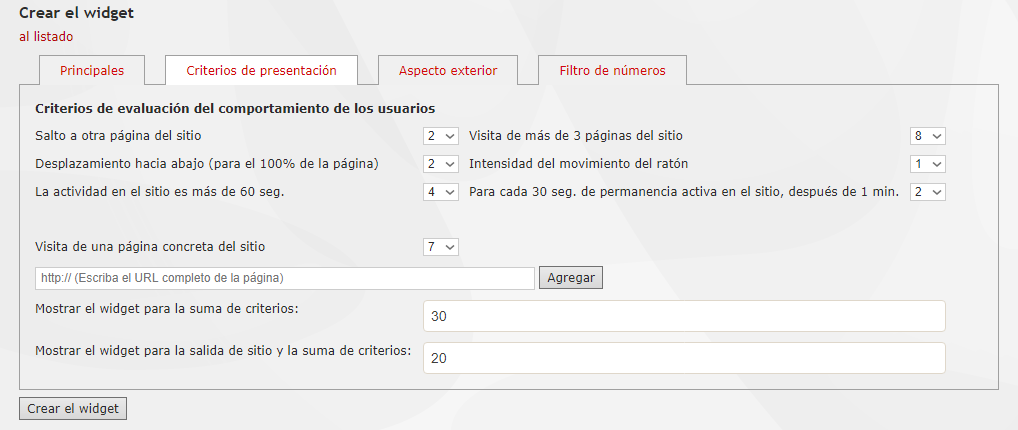1018x430 pixels.
Task: Open the 'Salto a otra página del sitio' dropdown
Action: click(440, 136)
